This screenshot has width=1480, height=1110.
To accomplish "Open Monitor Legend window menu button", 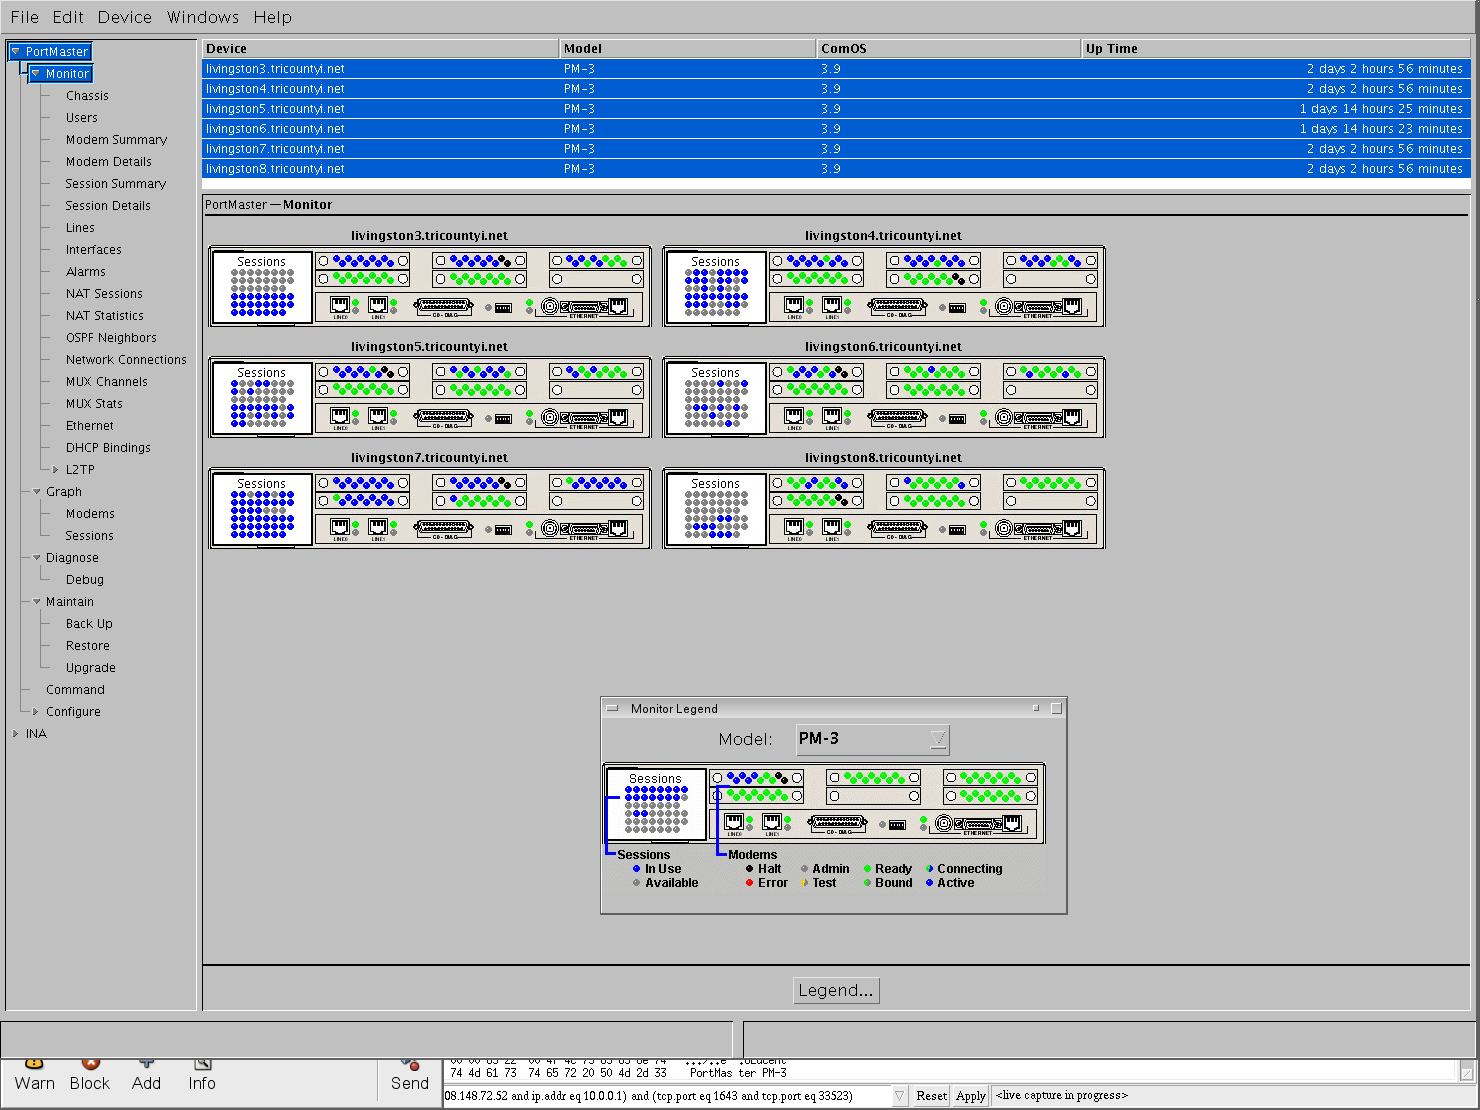I will (612, 708).
